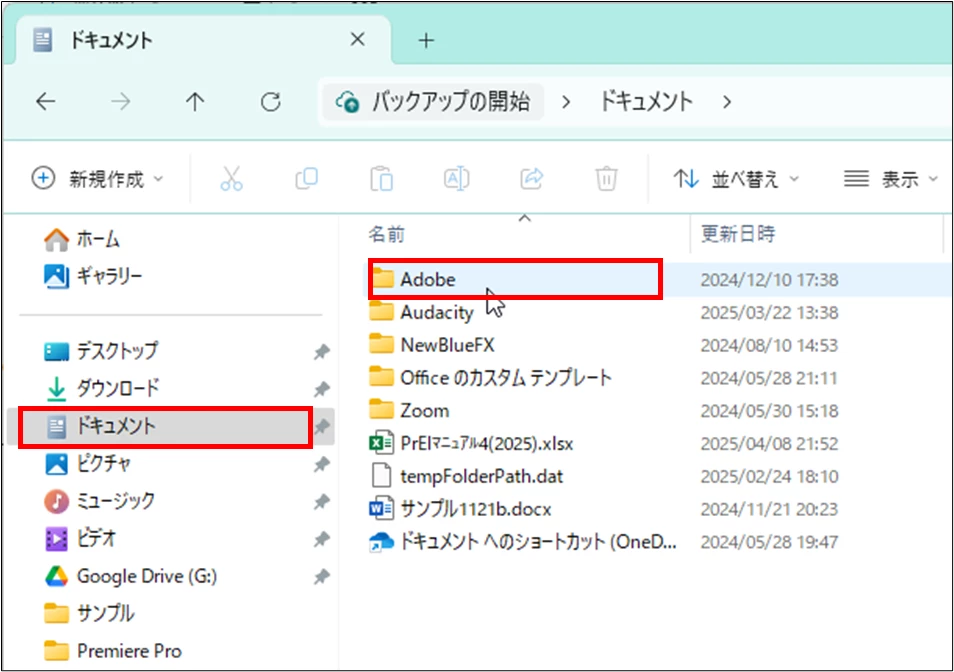Open サンプル folder in sidebar
The image size is (954, 672).
pyautogui.click(x=89, y=613)
